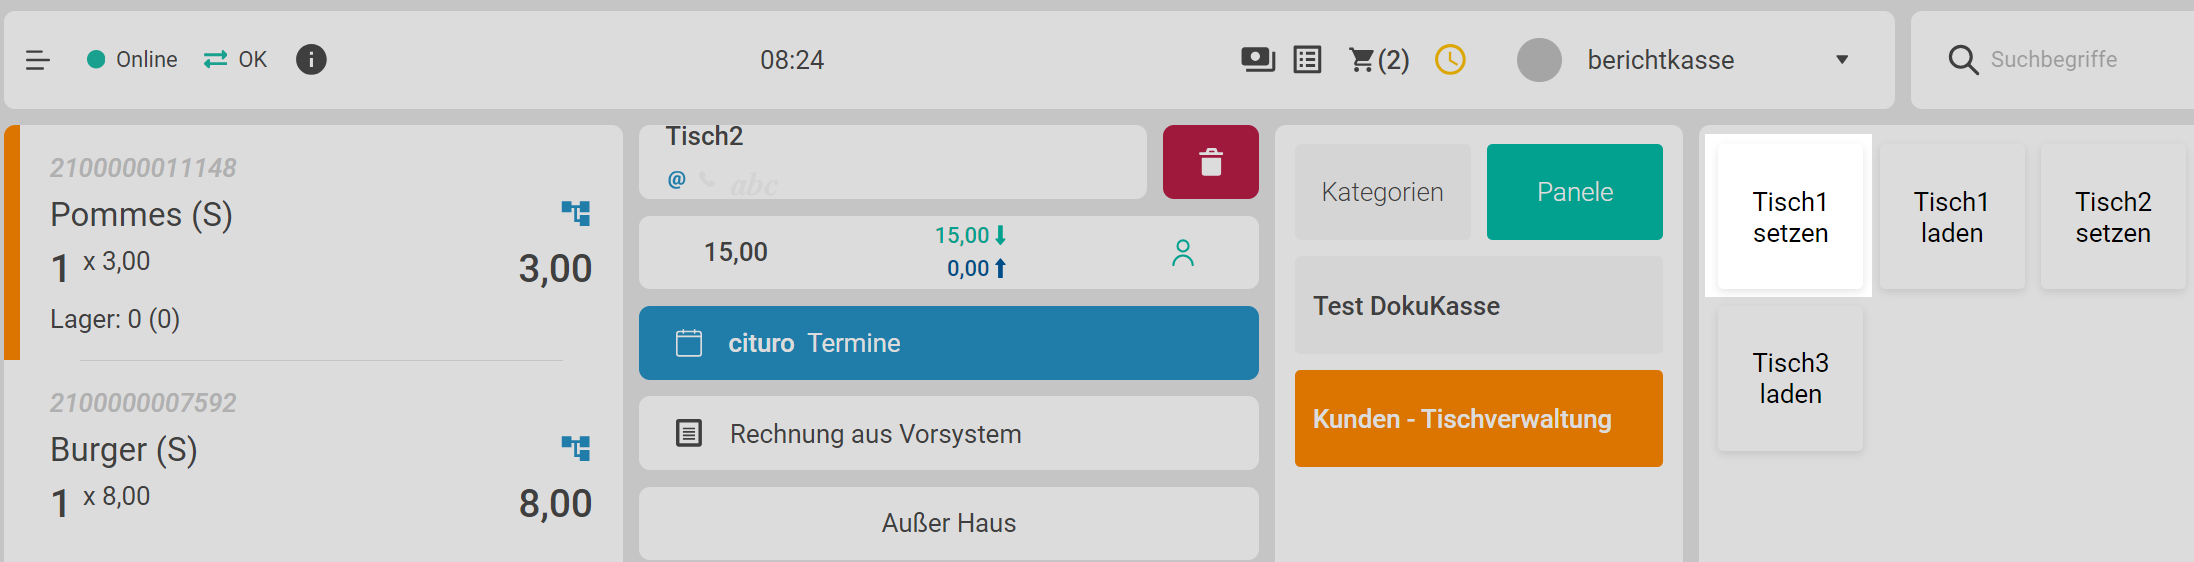This screenshot has height=562, width=2194.
Task: Switch to the Panele tab
Action: tap(1574, 192)
